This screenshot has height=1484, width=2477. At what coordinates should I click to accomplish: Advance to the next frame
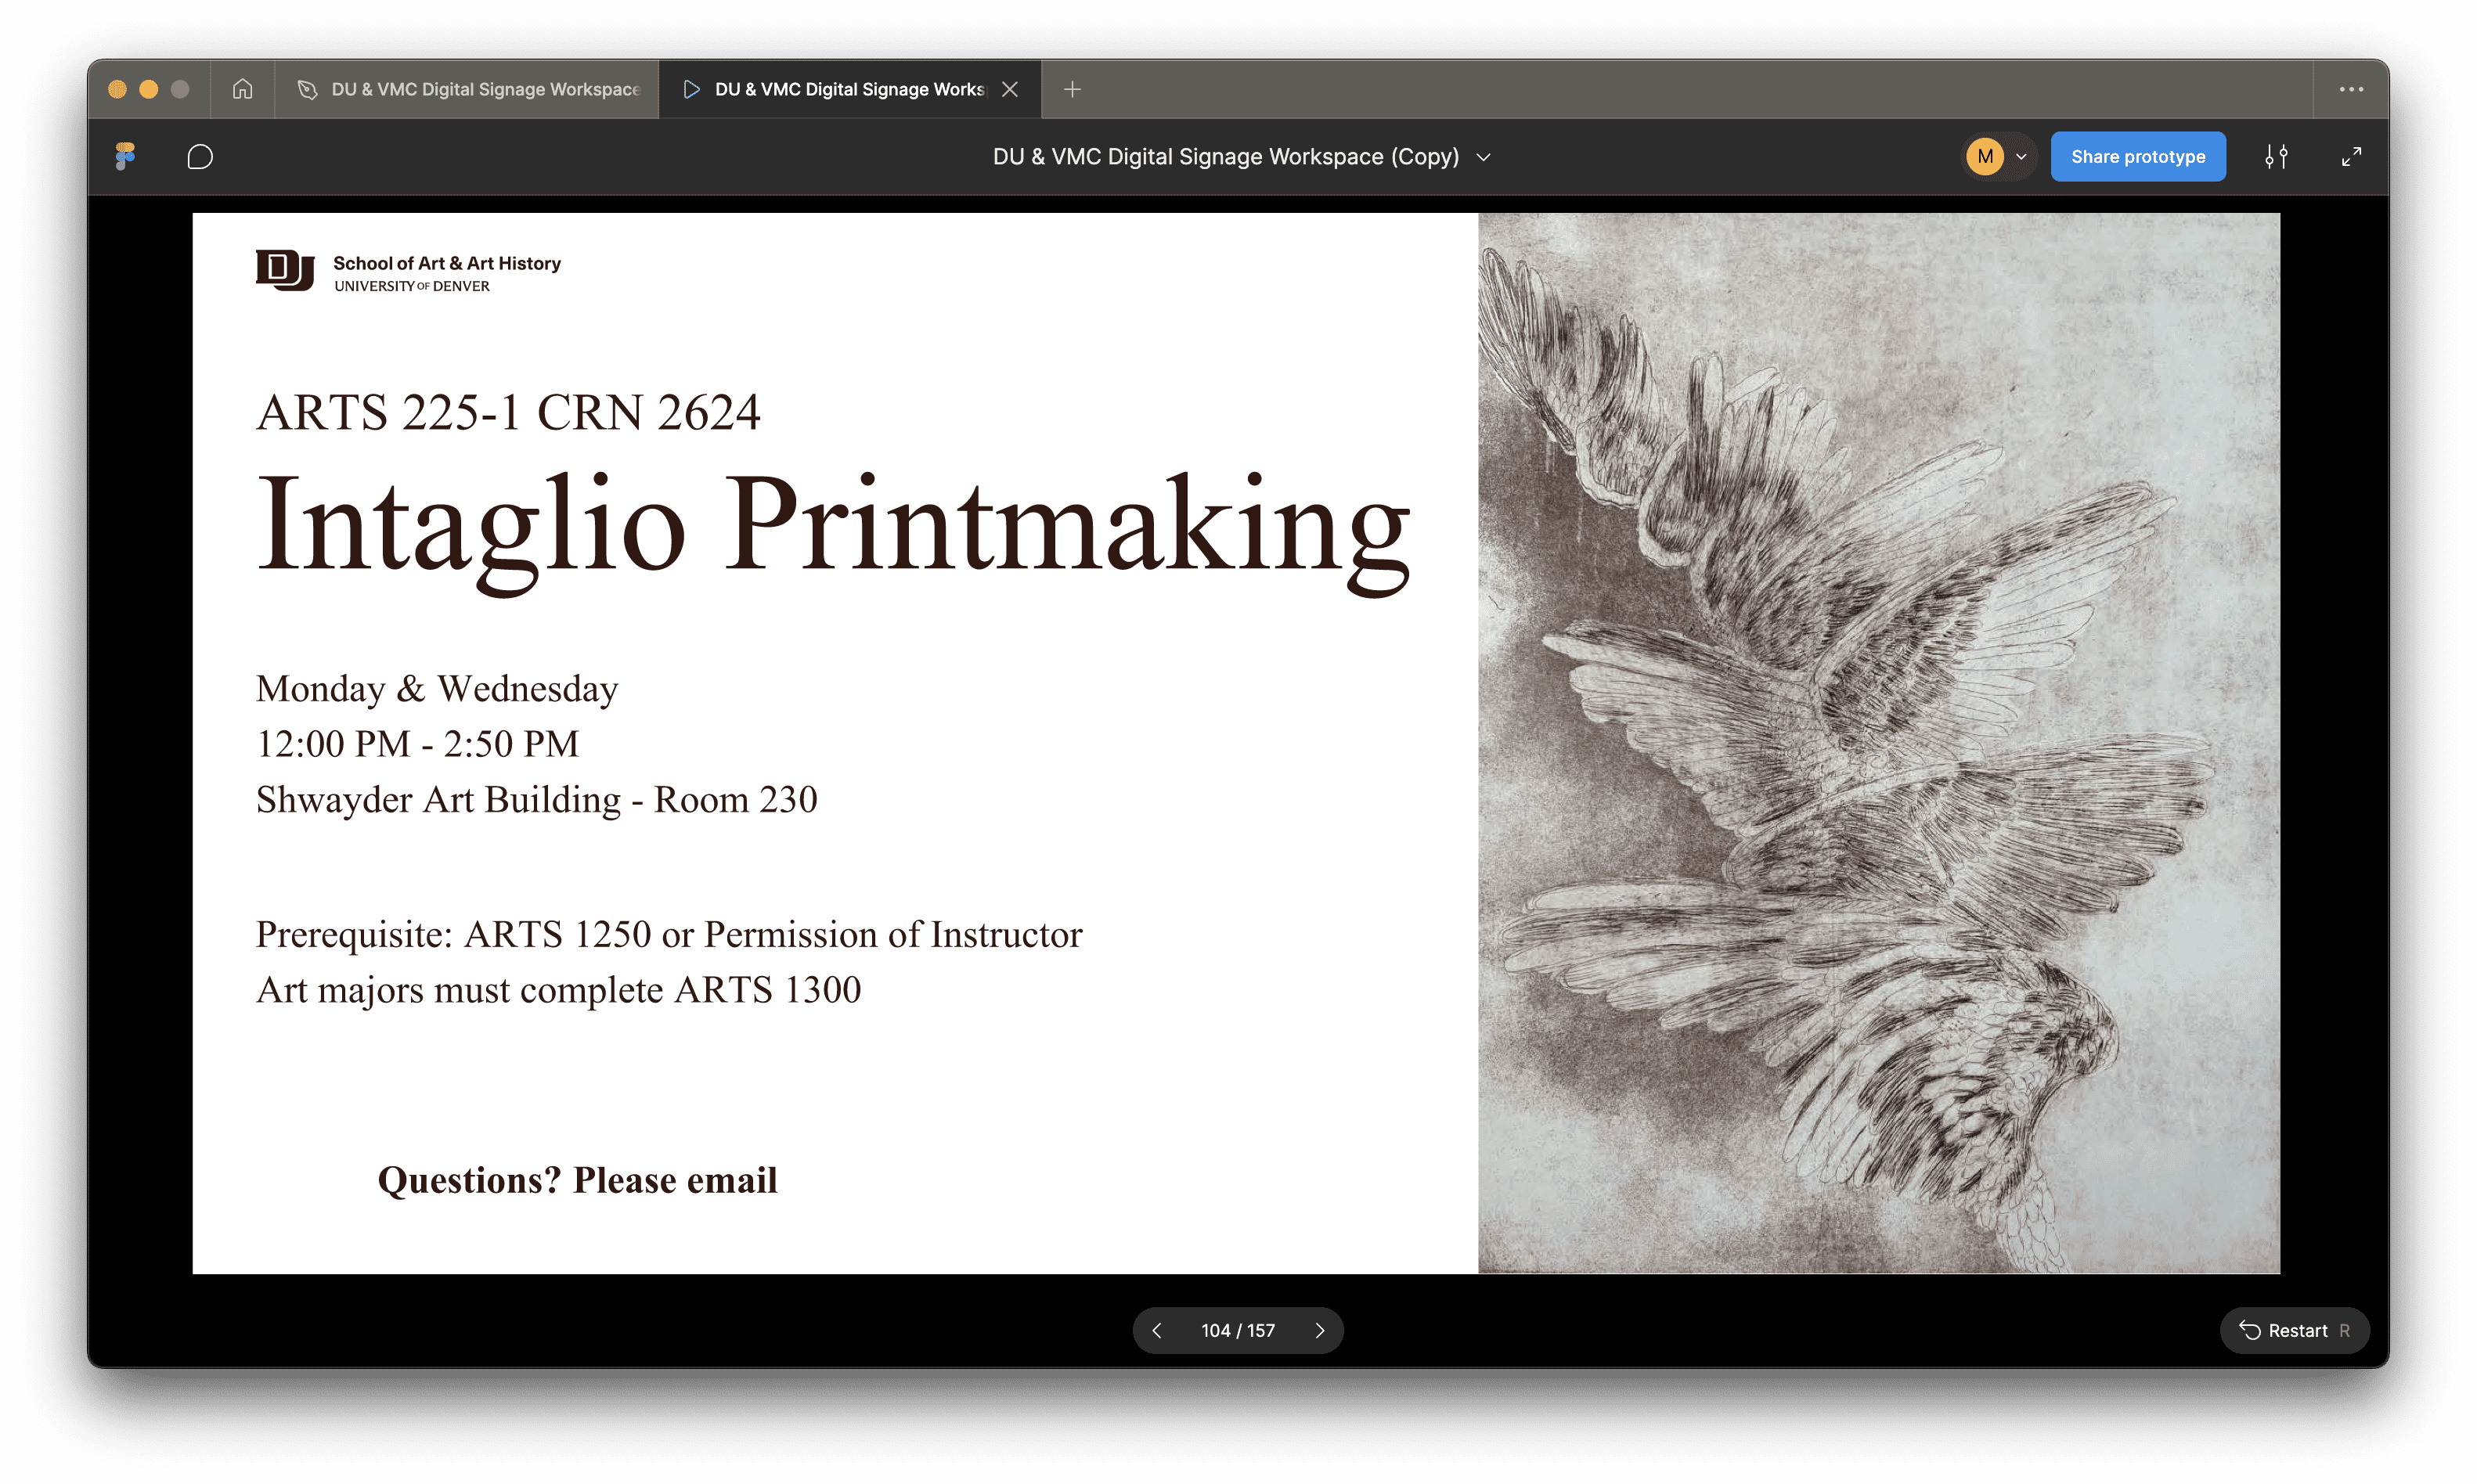tap(1319, 1330)
